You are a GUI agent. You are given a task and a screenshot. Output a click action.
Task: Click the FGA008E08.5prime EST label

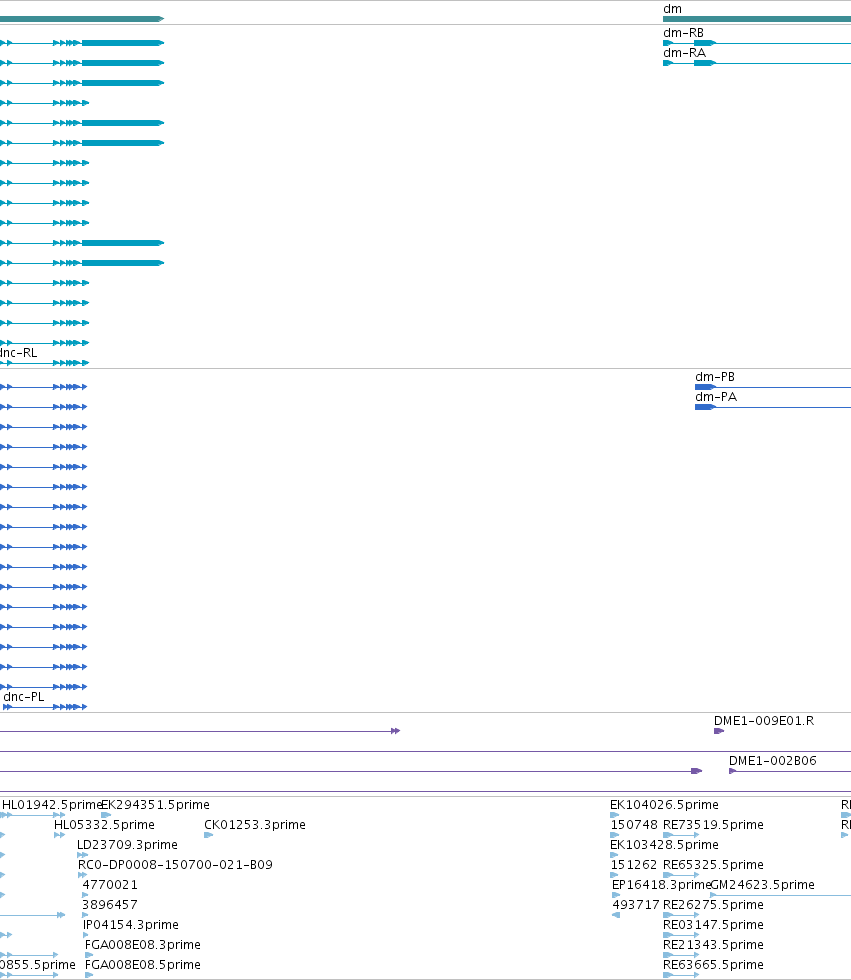[142, 964]
